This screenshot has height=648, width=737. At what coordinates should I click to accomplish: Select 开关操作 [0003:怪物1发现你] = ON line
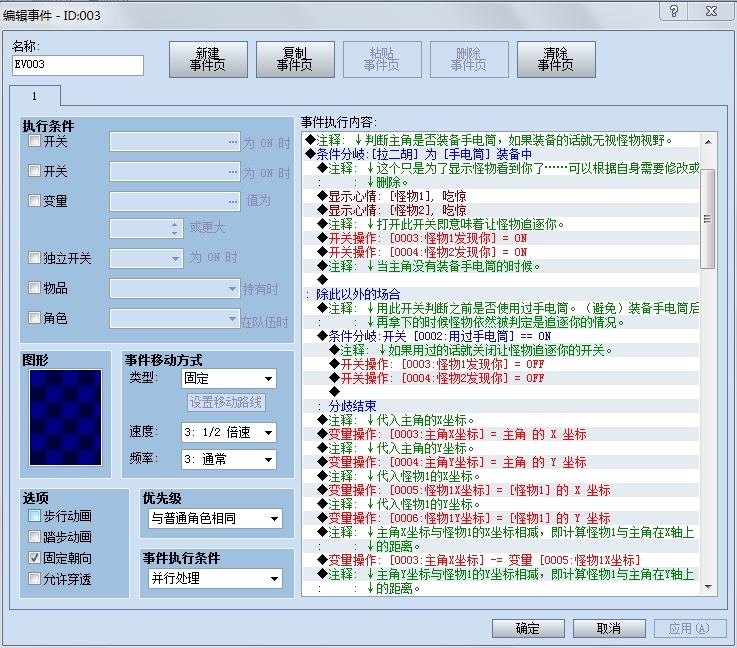tap(501, 238)
